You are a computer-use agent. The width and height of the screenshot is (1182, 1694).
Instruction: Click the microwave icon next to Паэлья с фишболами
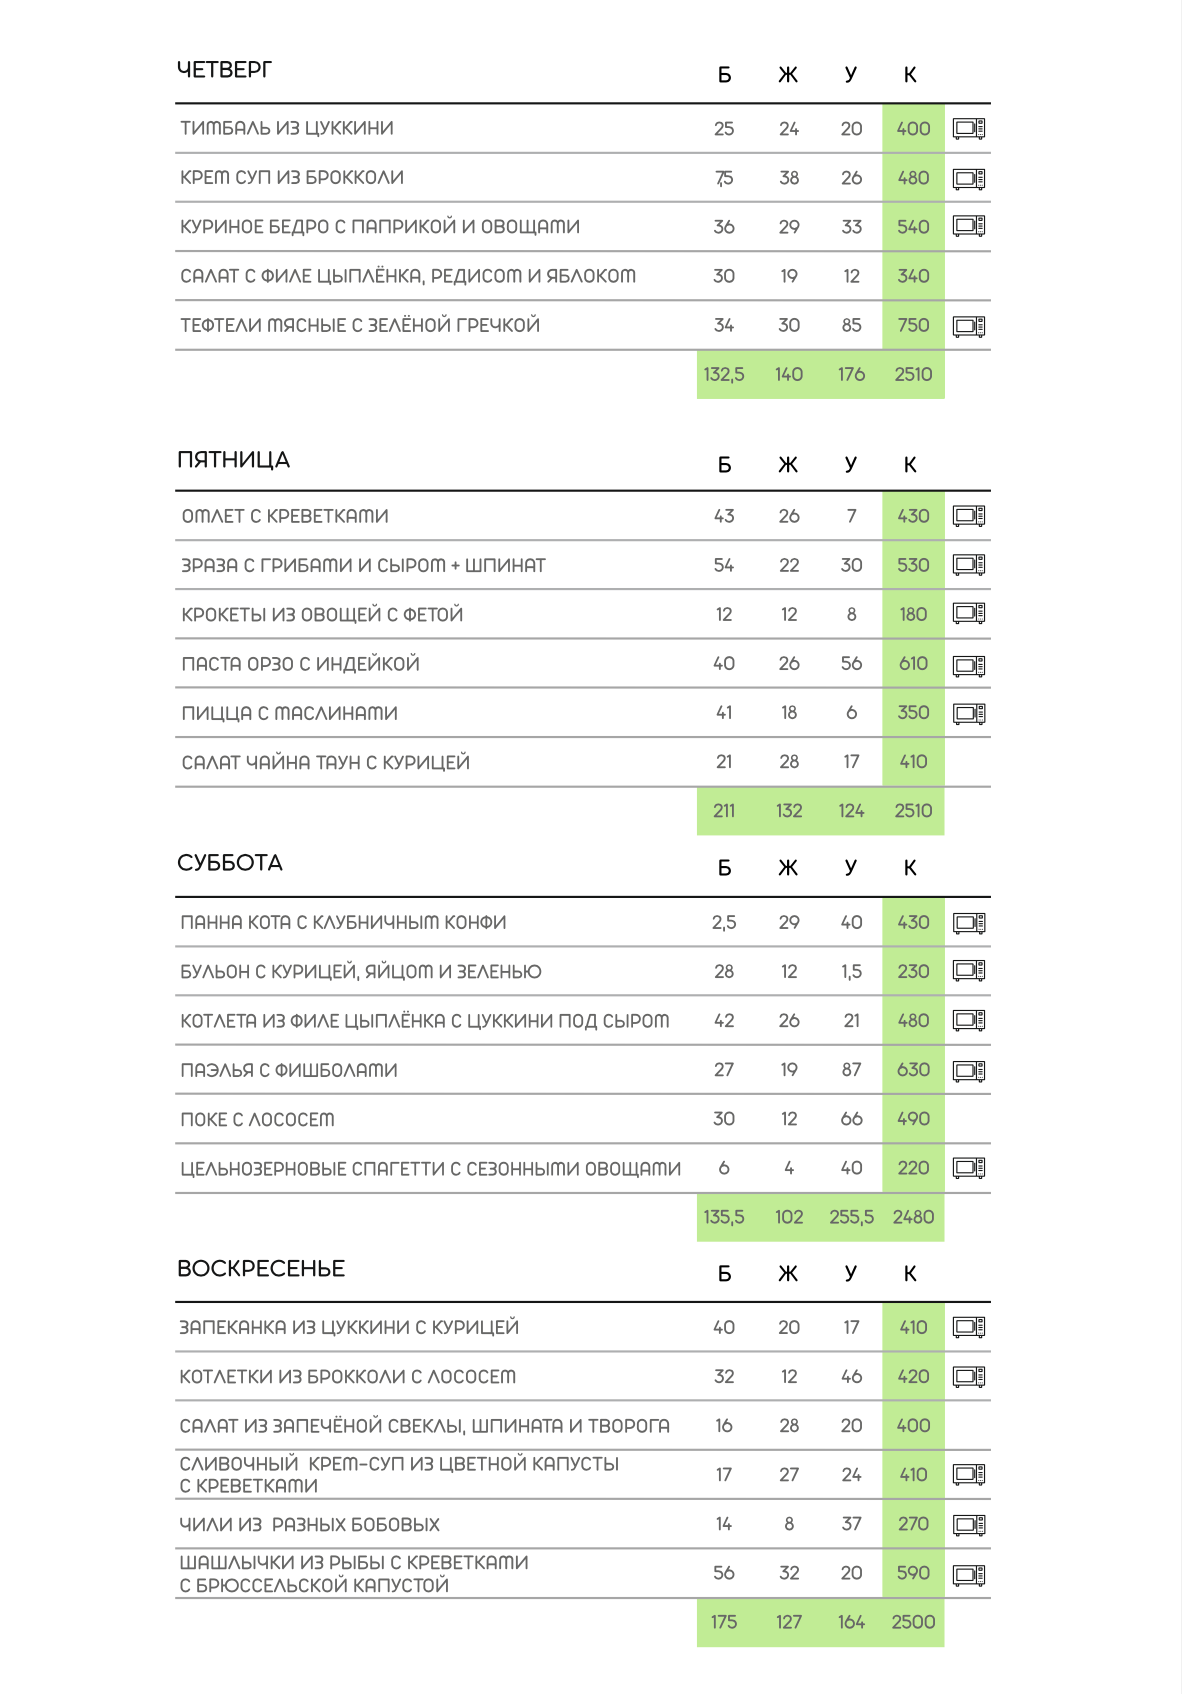969,1070
